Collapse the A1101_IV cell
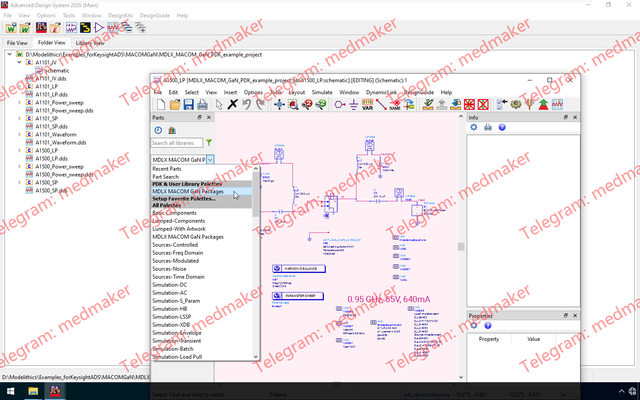The image size is (640, 400). 19,62
